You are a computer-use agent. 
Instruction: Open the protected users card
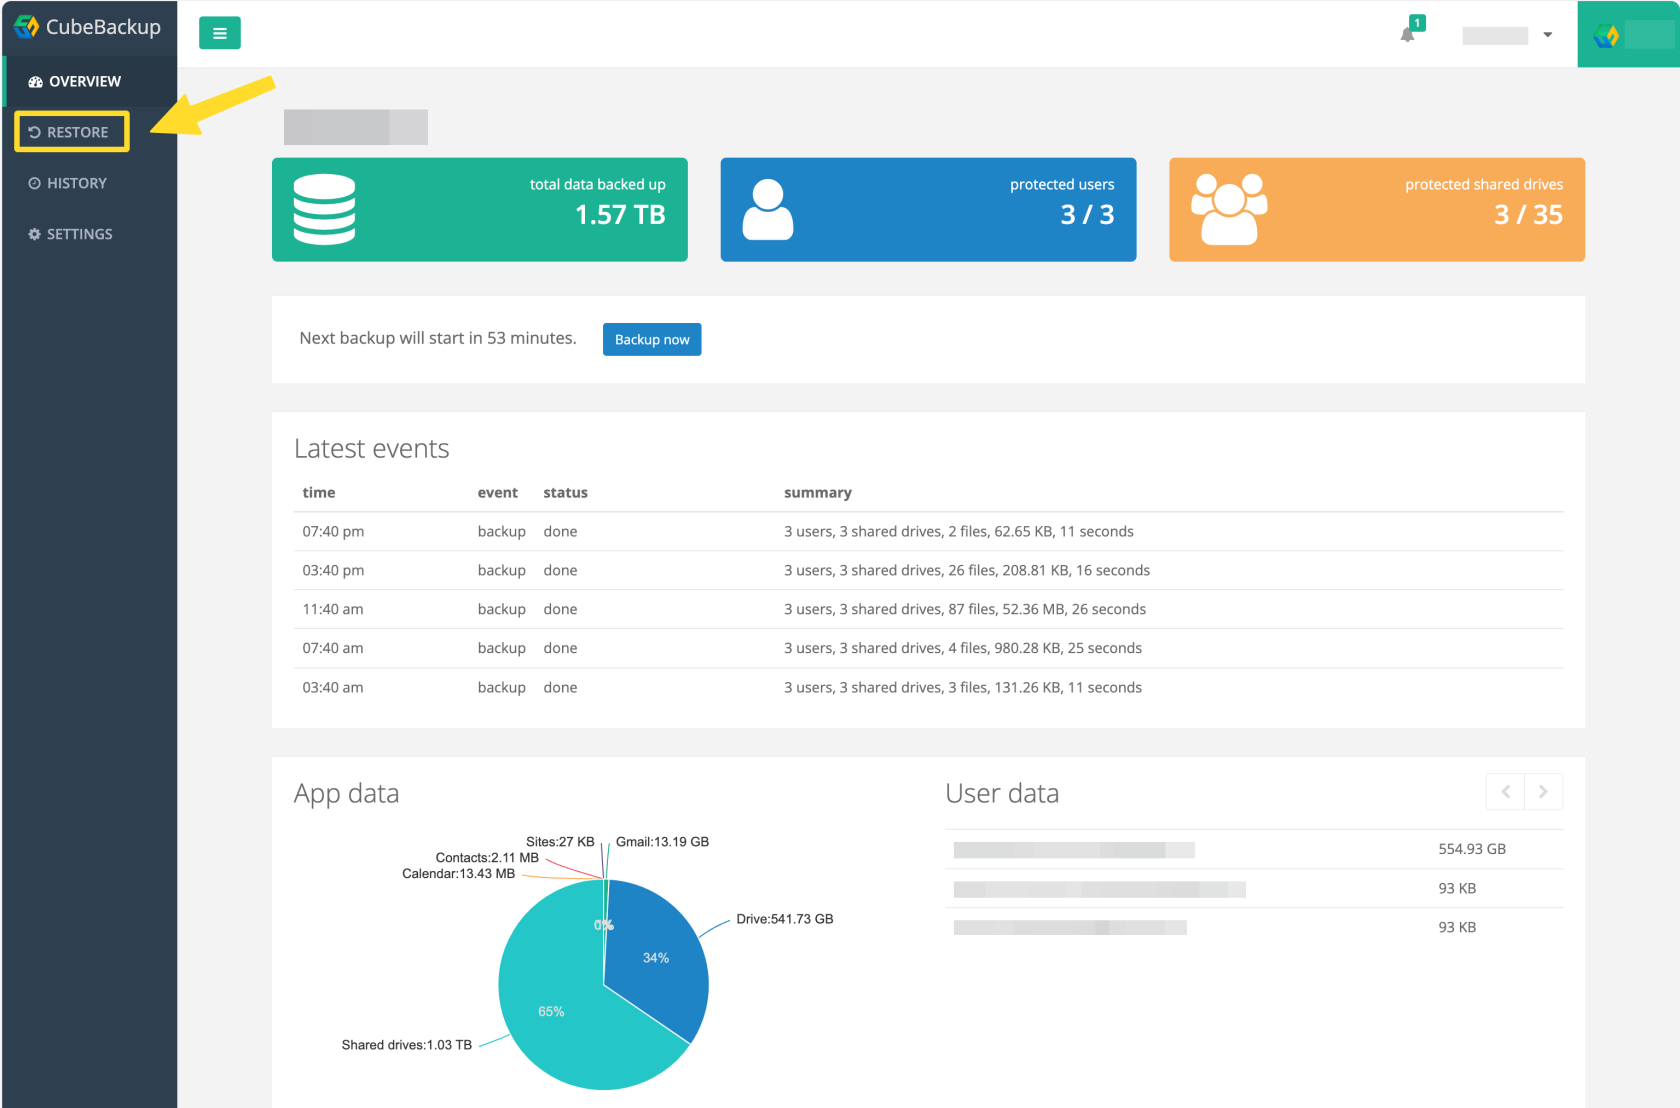(928, 209)
